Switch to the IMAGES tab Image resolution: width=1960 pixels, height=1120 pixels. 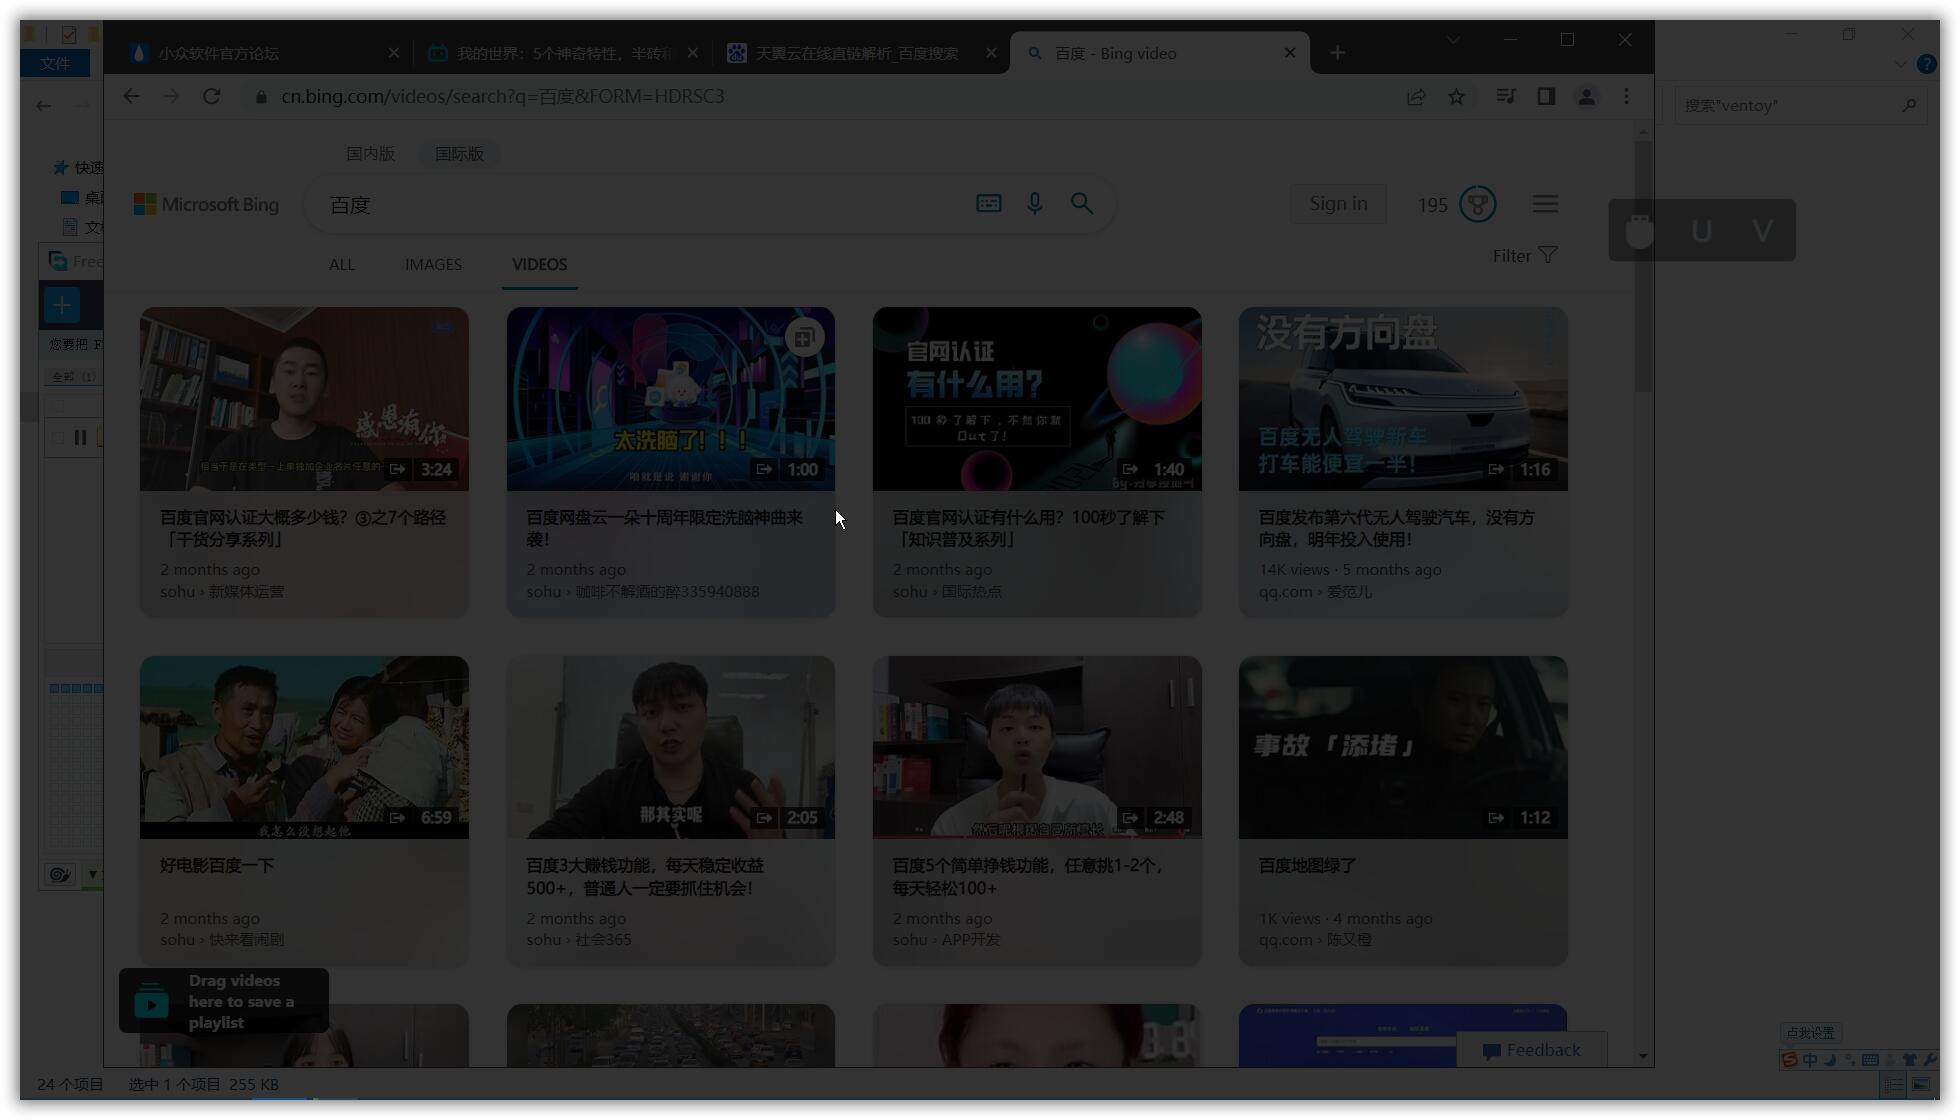coord(433,265)
